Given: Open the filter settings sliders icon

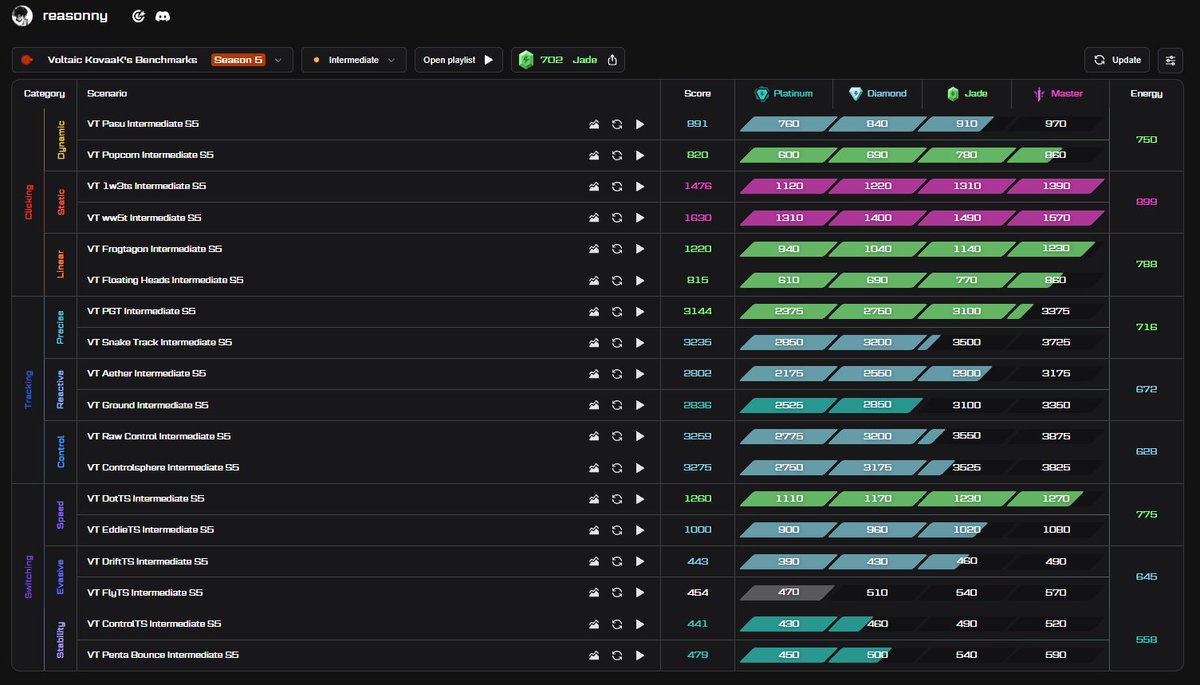Looking at the screenshot, I should [x=1170, y=60].
